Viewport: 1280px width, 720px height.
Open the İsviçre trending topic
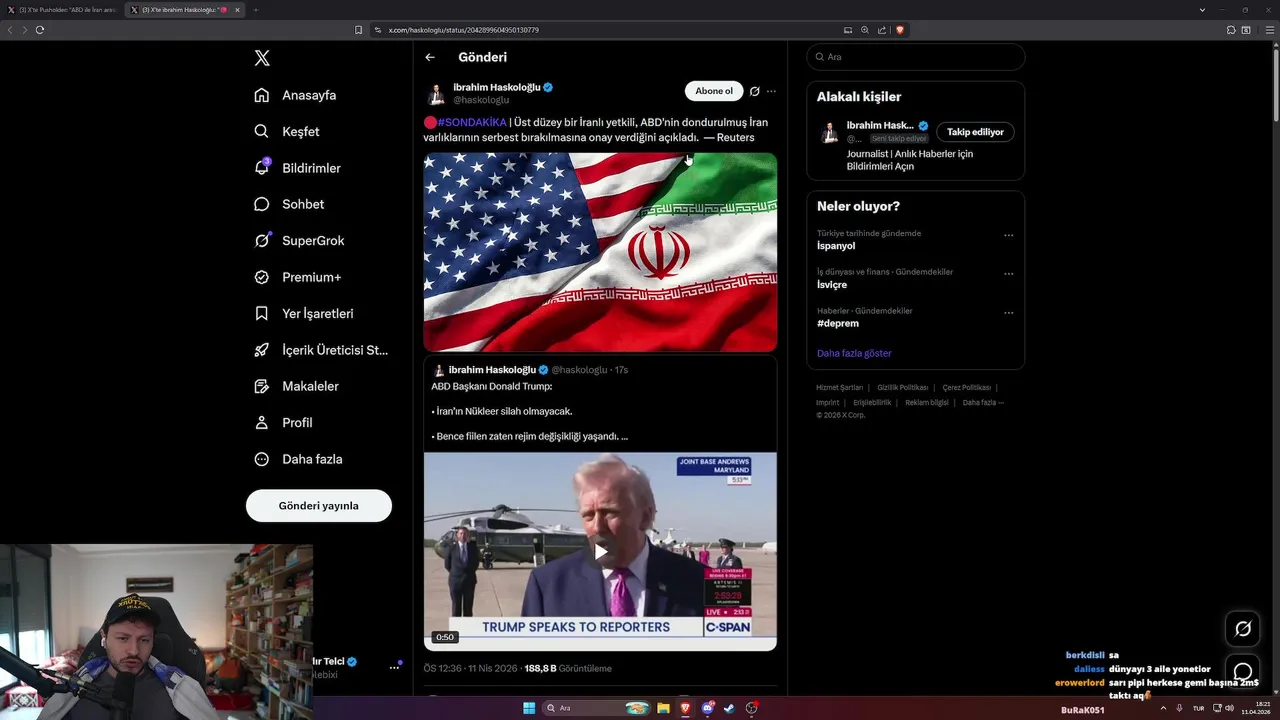832,284
